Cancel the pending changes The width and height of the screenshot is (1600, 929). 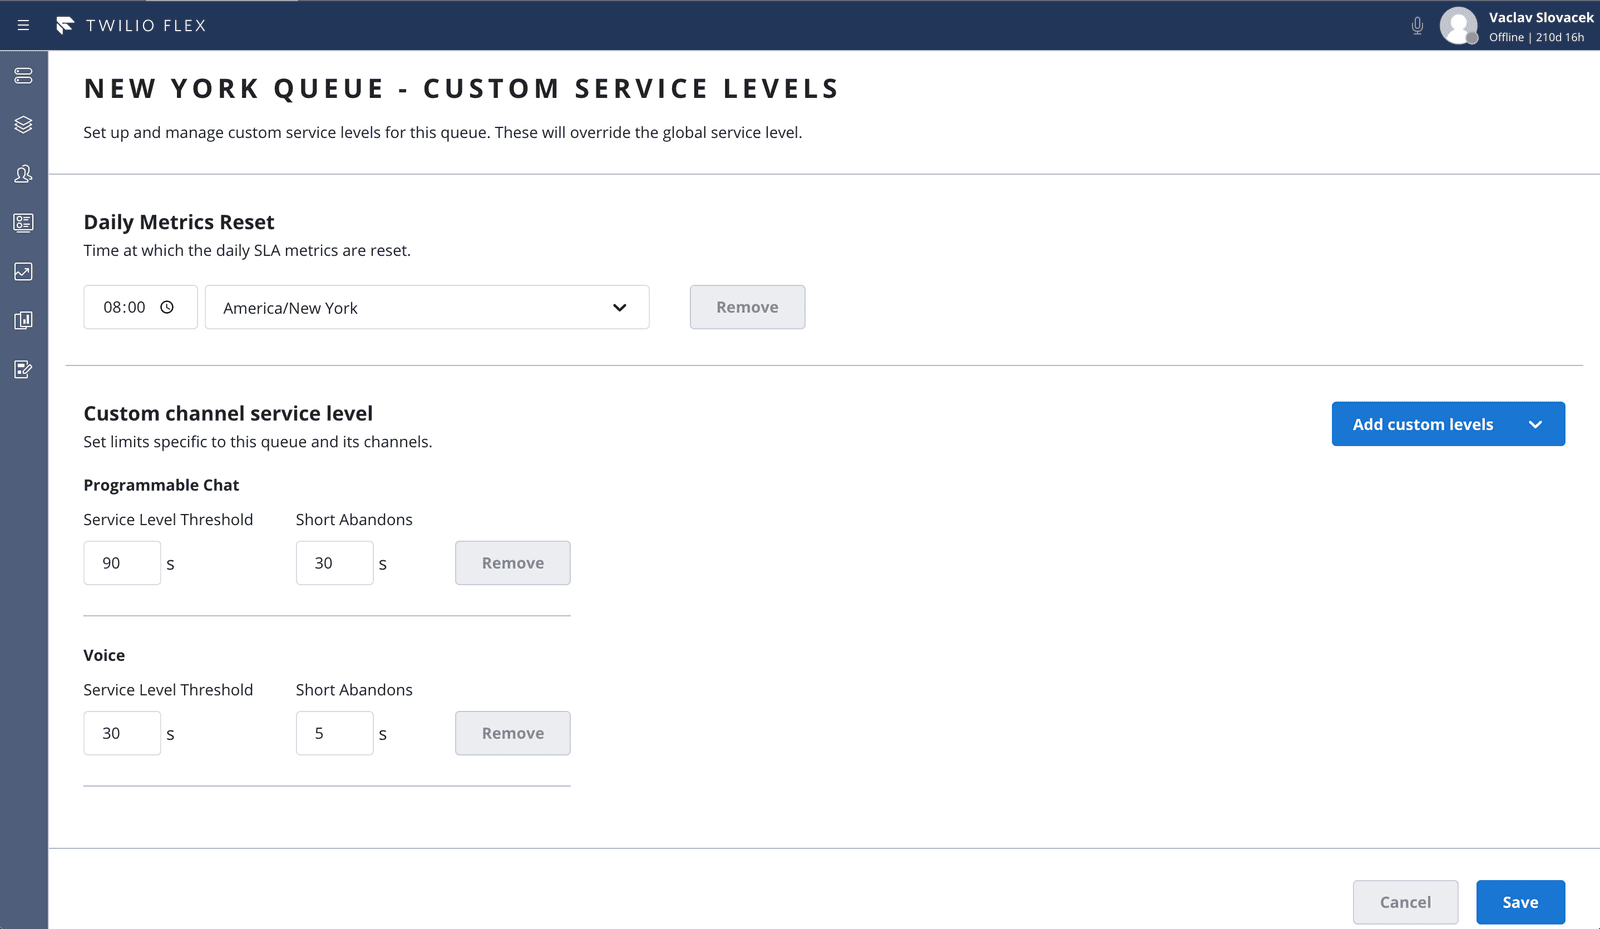pyautogui.click(x=1405, y=902)
